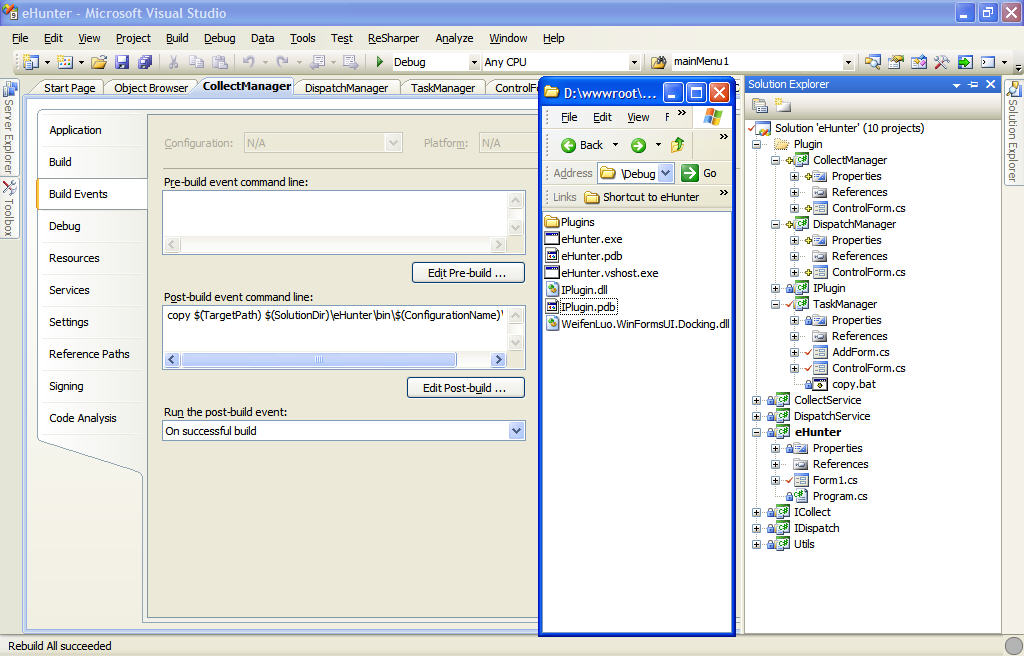
Task: Click the Cut scissors icon
Action: [173, 62]
